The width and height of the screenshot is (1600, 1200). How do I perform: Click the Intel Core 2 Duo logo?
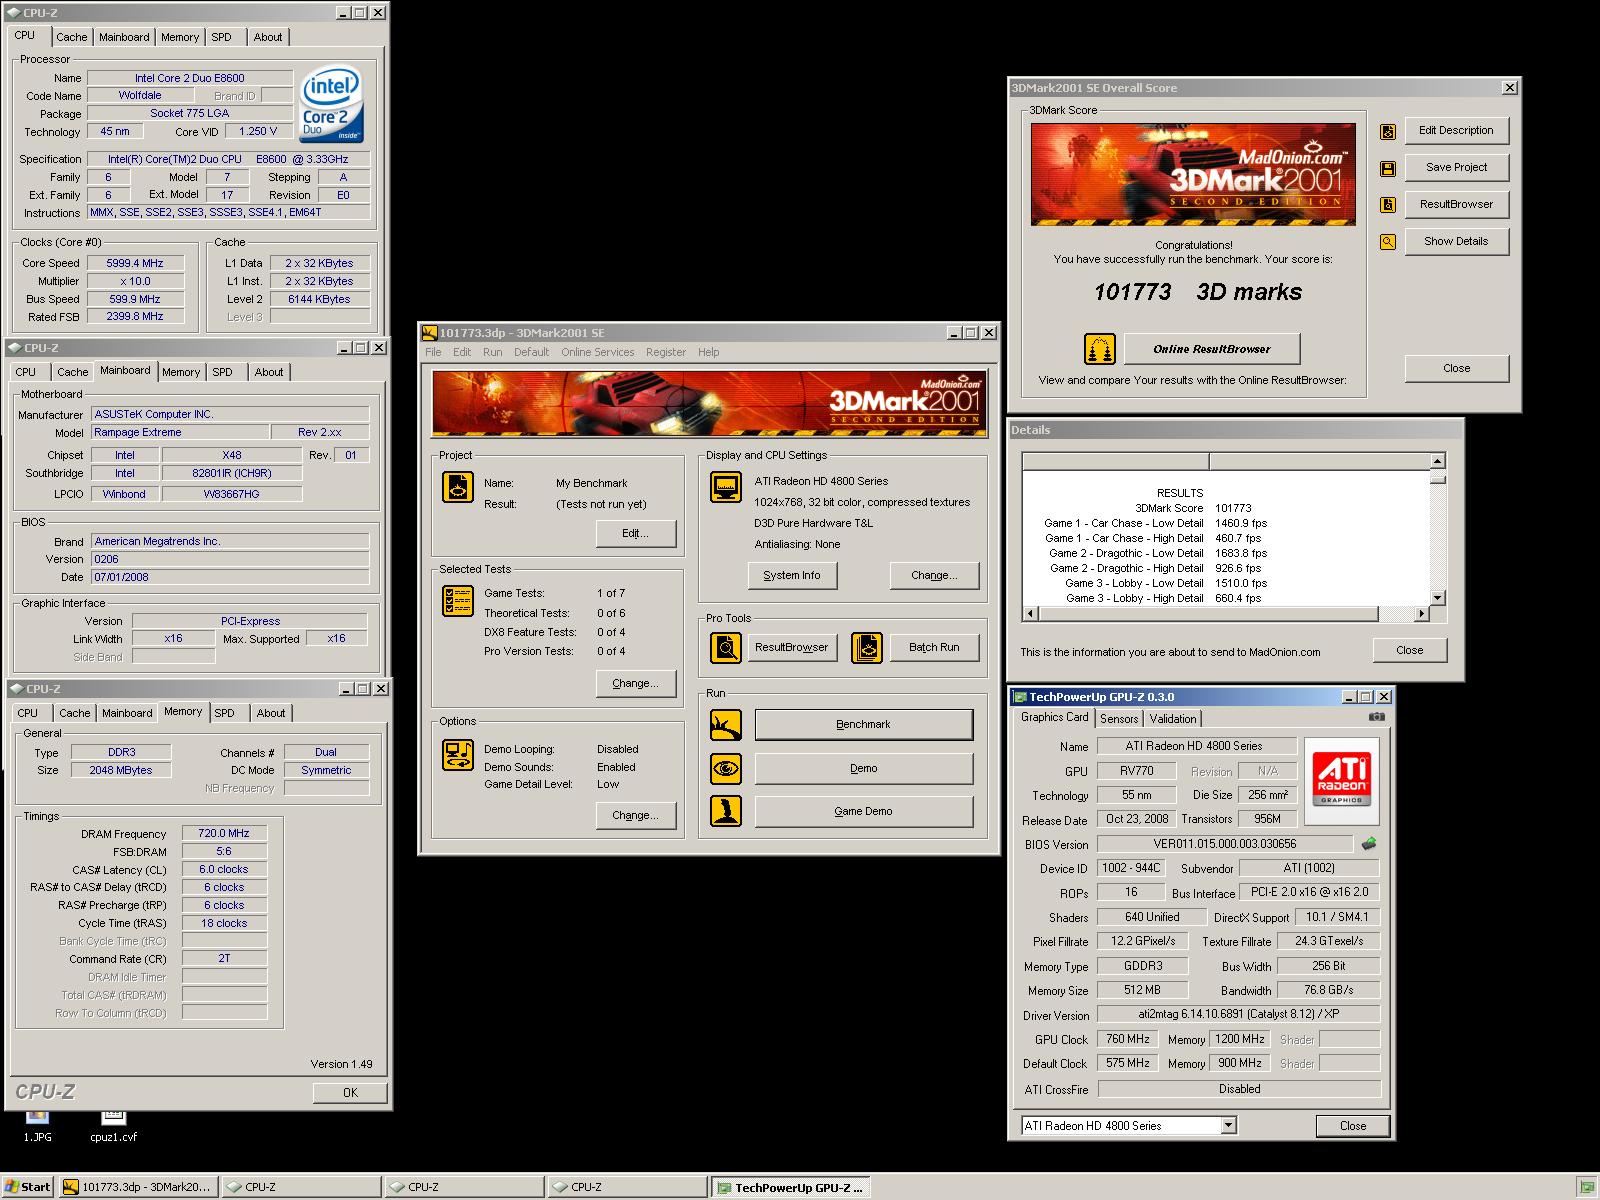coord(332,106)
